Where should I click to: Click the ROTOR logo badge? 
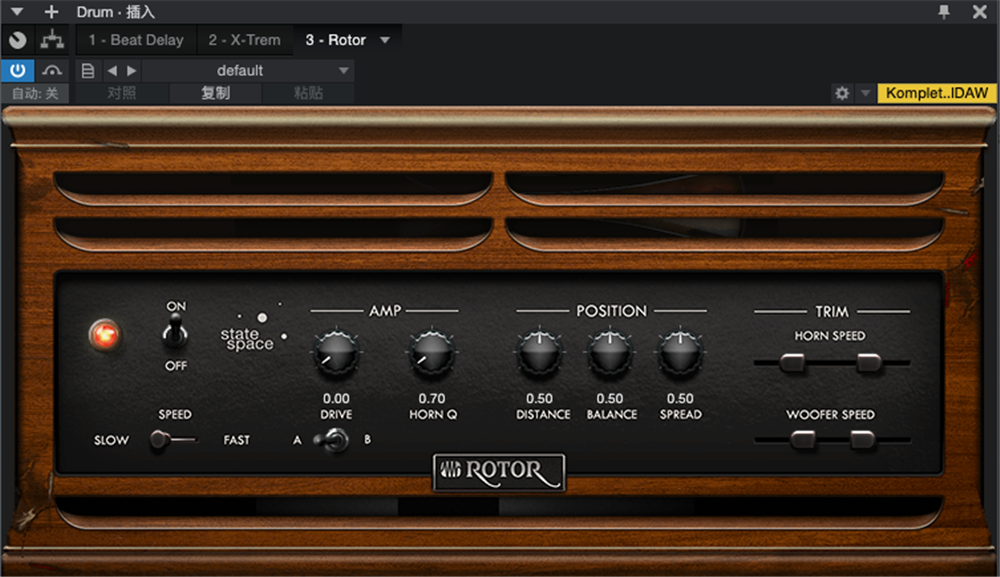[x=499, y=472]
